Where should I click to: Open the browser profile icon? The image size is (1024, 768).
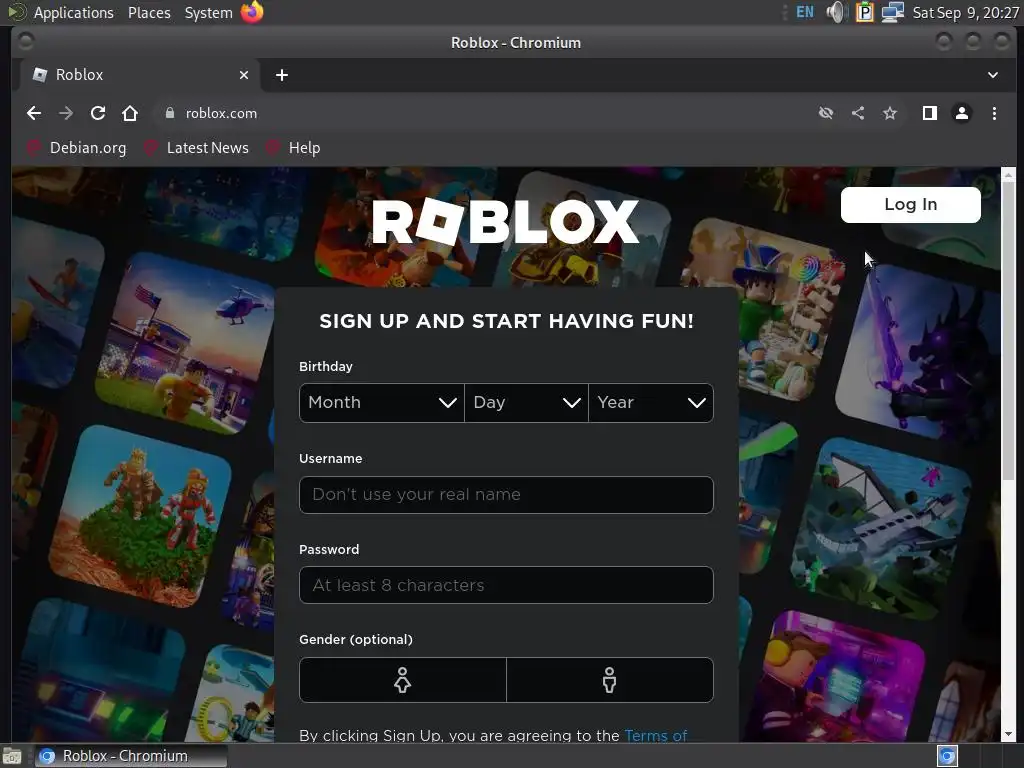coord(961,113)
